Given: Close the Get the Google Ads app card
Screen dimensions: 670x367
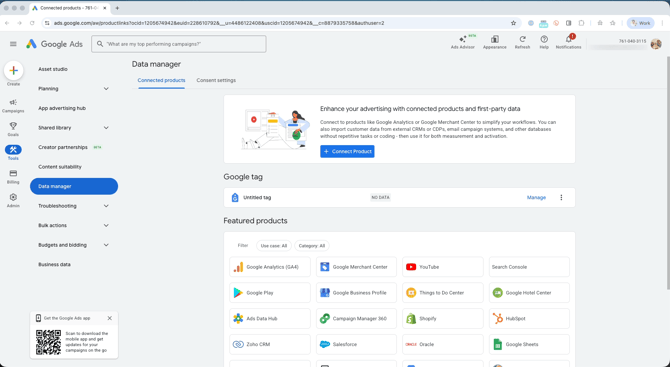Looking at the screenshot, I should click(110, 318).
